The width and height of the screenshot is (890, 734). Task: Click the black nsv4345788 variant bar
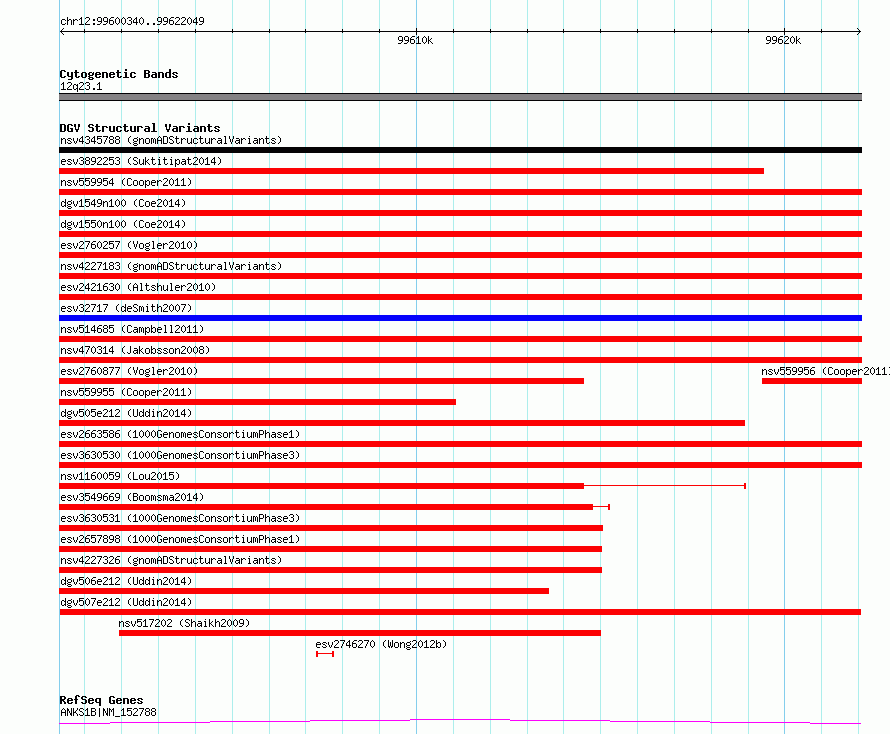[460, 150]
